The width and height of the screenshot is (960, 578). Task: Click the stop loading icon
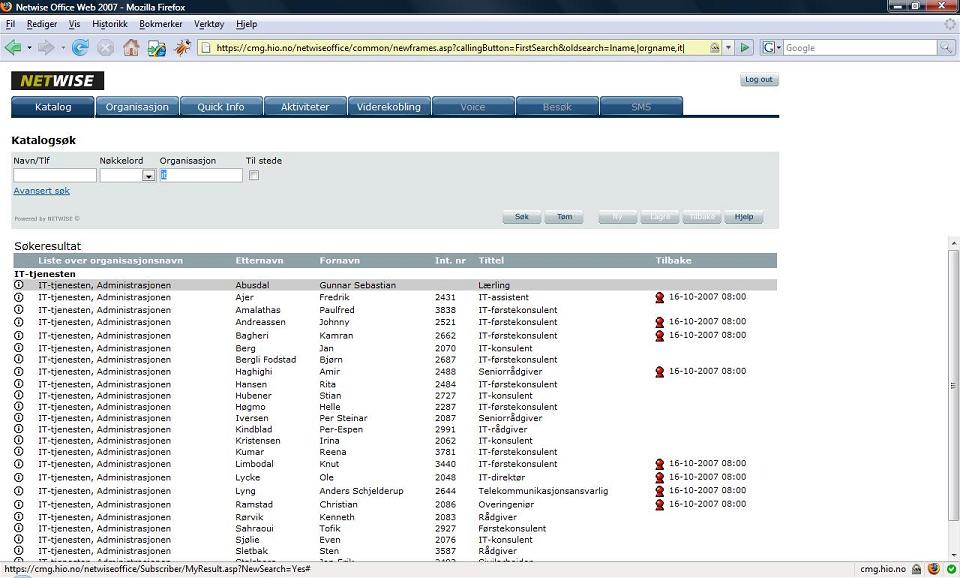click(106, 47)
